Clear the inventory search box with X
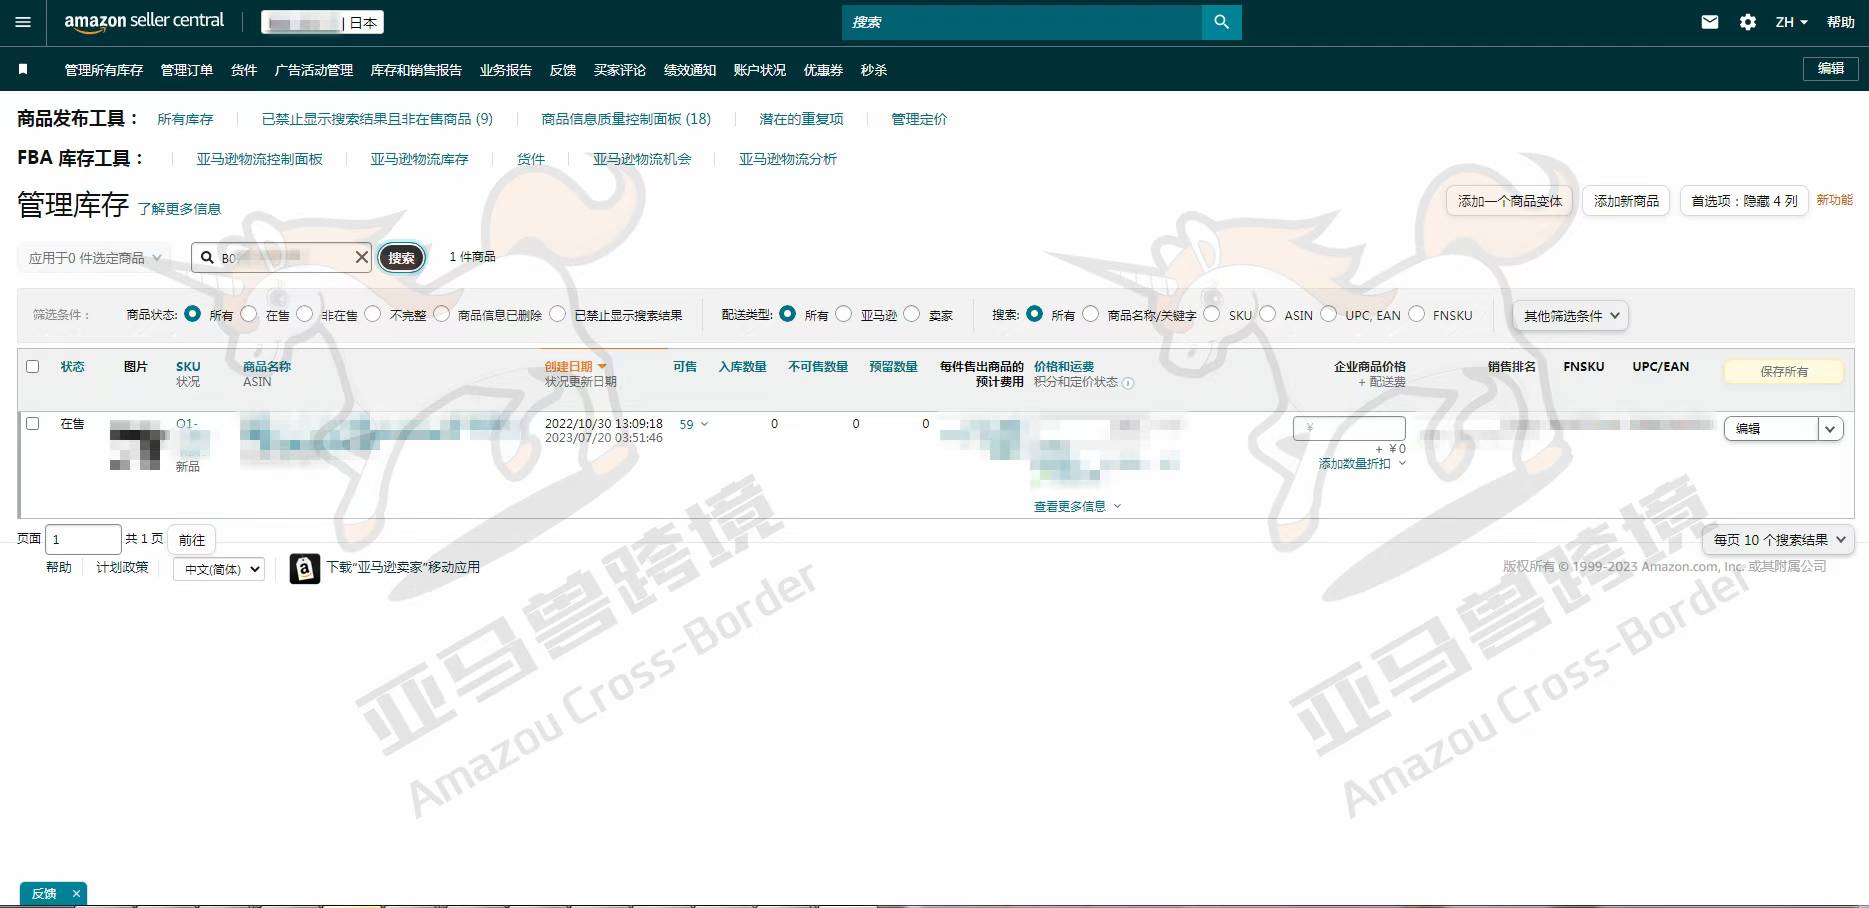This screenshot has height=908, width=1869. point(361,257)
